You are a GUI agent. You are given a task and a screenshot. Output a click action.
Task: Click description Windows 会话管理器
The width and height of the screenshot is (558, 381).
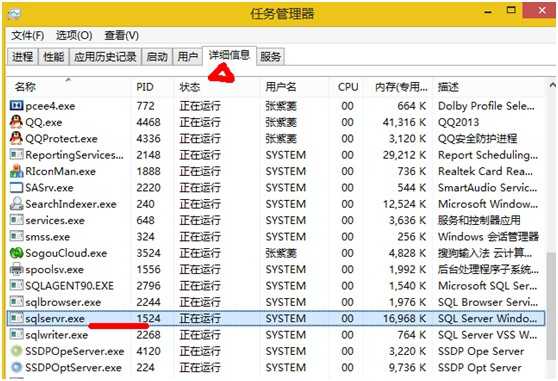(x=488, y=237)
